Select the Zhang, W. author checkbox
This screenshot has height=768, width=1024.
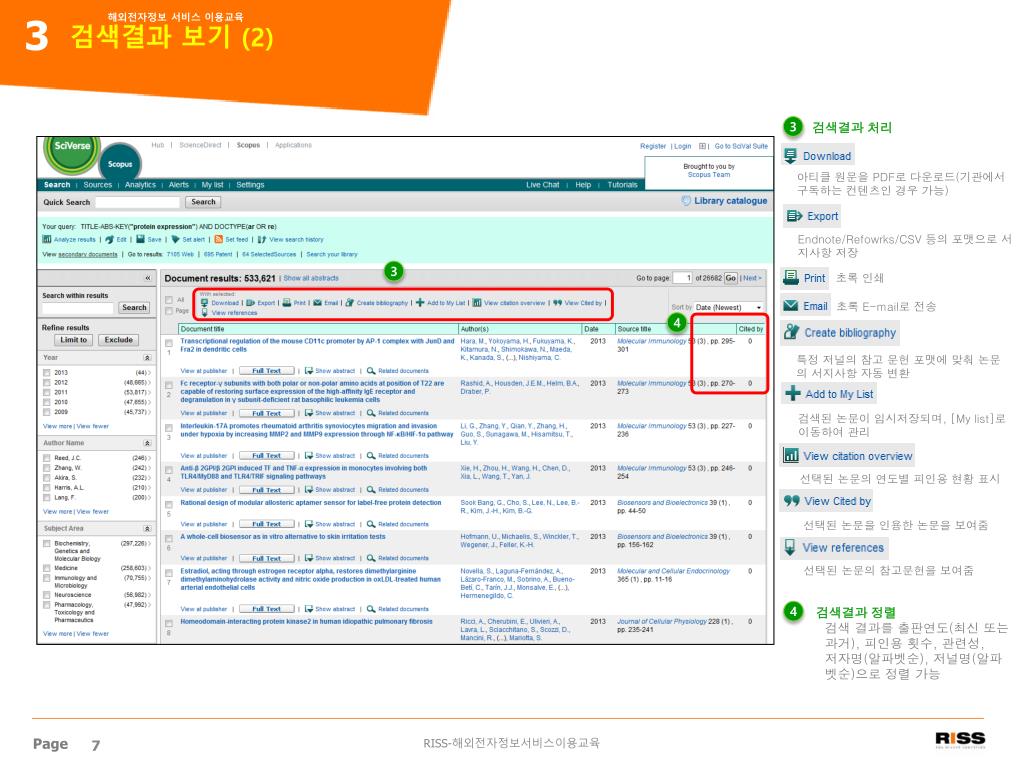[46, 468]
